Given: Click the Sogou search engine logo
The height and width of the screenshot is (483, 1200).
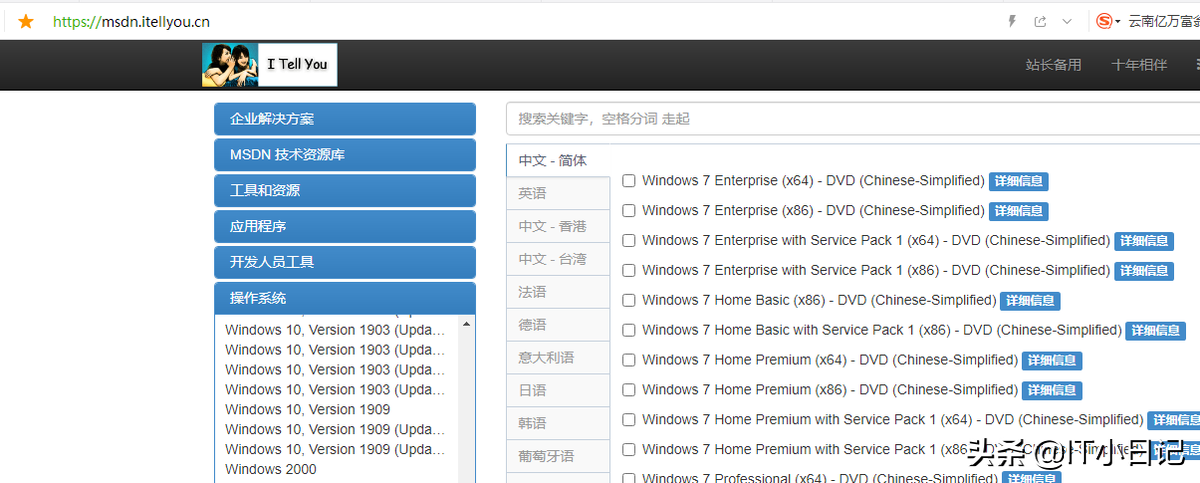Looking at the screenshot, I should pyautogui.click(x=1104, y=21).
